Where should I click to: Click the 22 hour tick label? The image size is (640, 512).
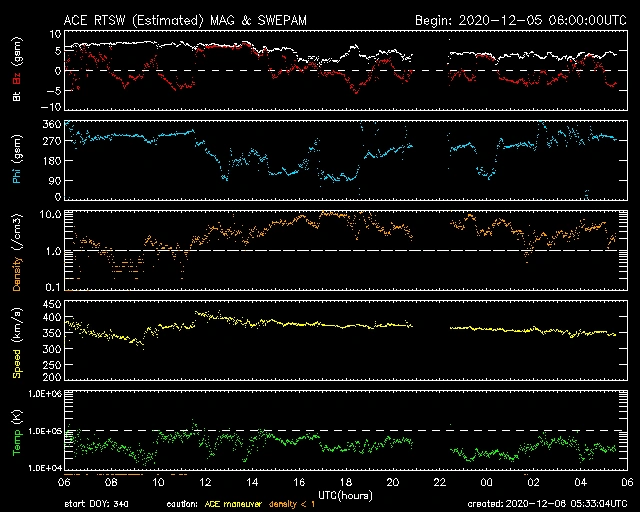pyautogui.click(x=440, y=482)
